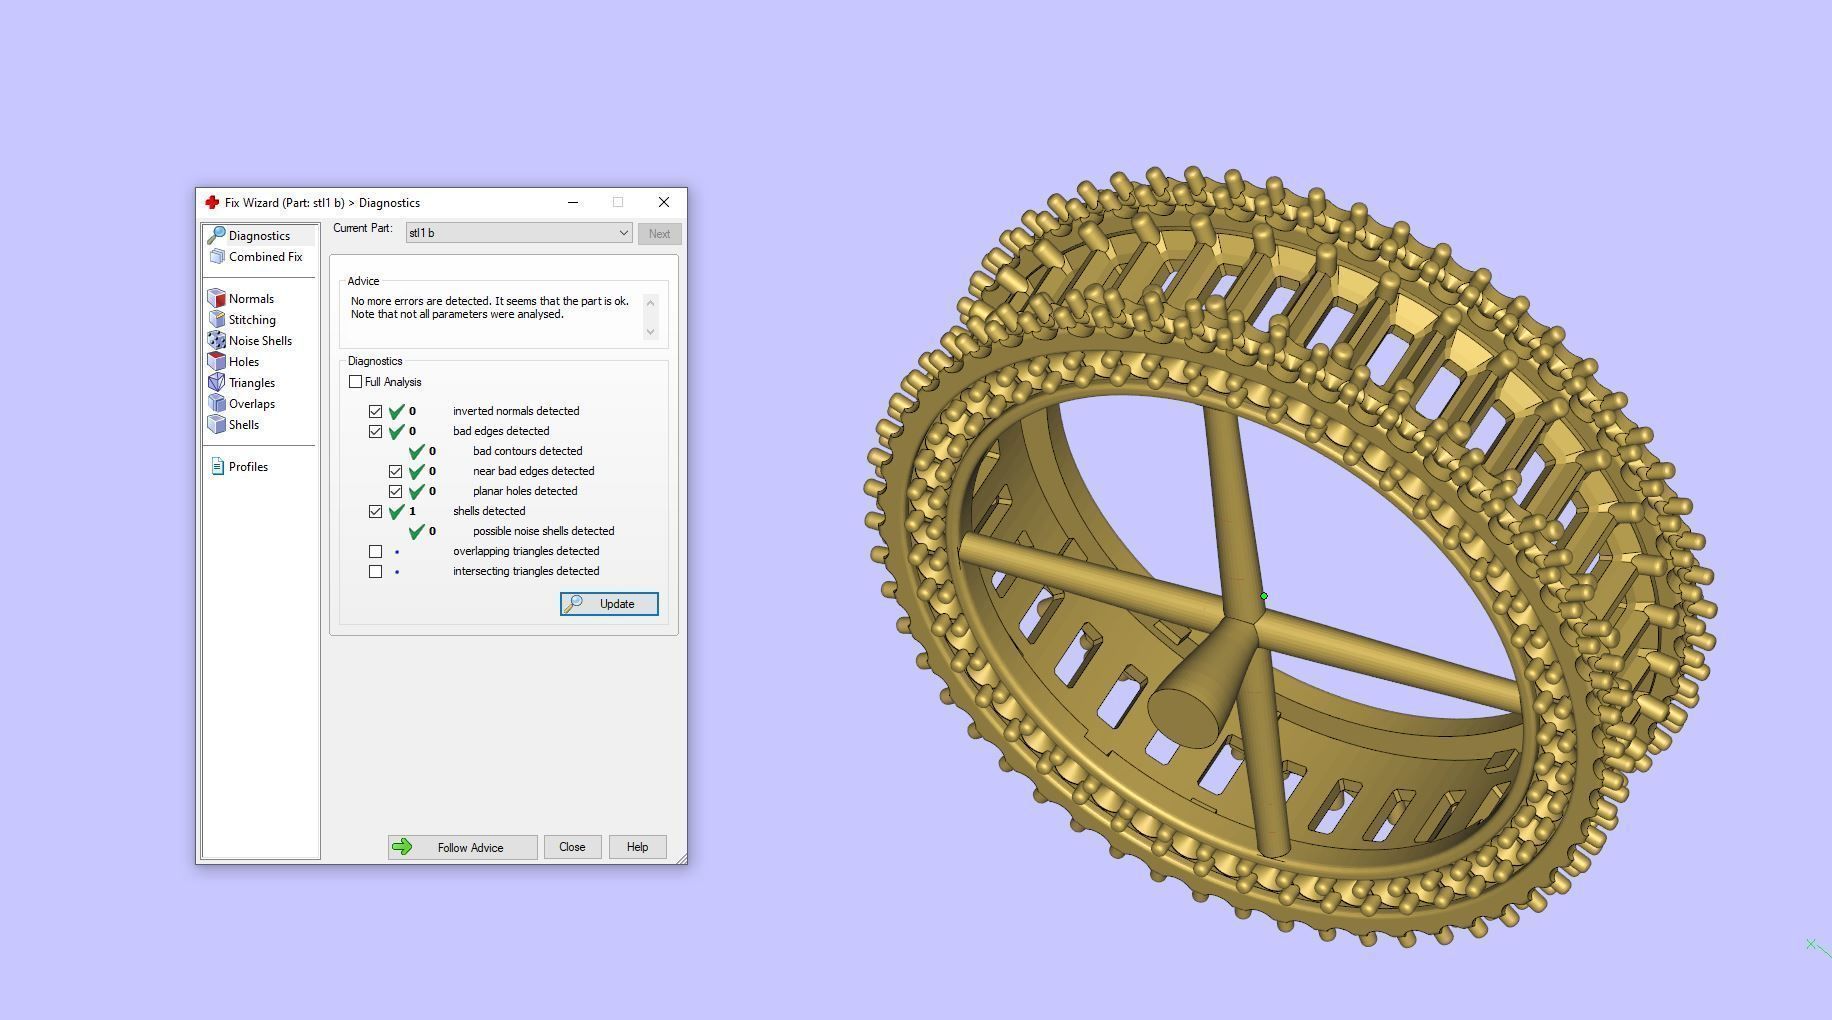The height and width of the screenshot is (1020, 1832).
Task: Open the Help button
Action: (x=637, y=847)
